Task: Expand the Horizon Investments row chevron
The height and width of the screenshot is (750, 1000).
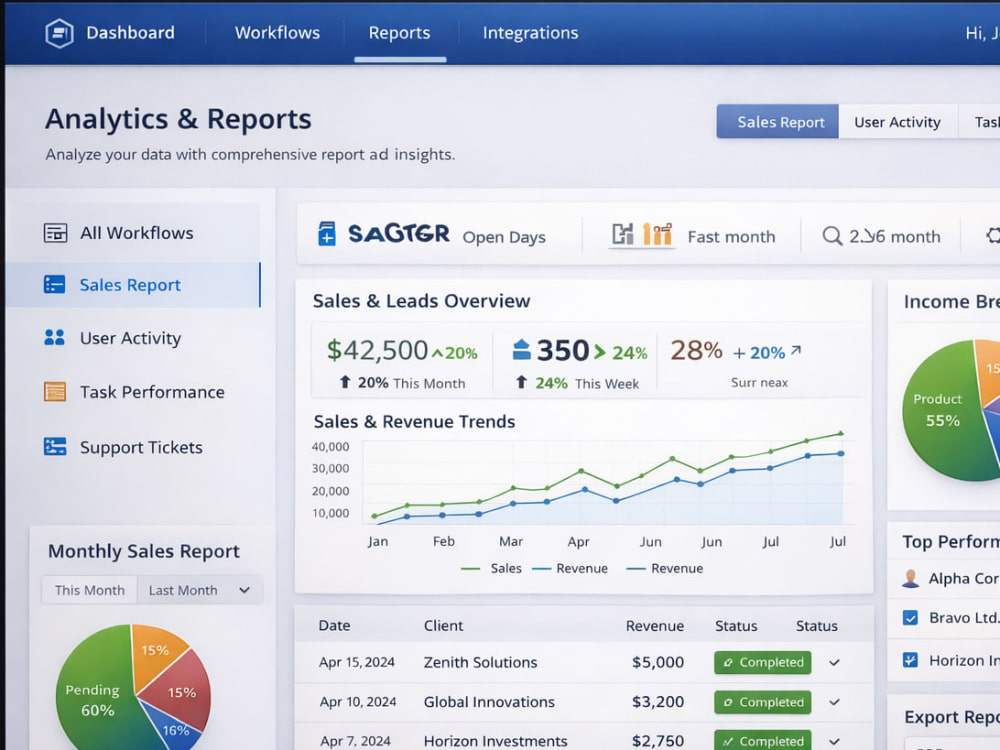Action: (x=834, y=741)
